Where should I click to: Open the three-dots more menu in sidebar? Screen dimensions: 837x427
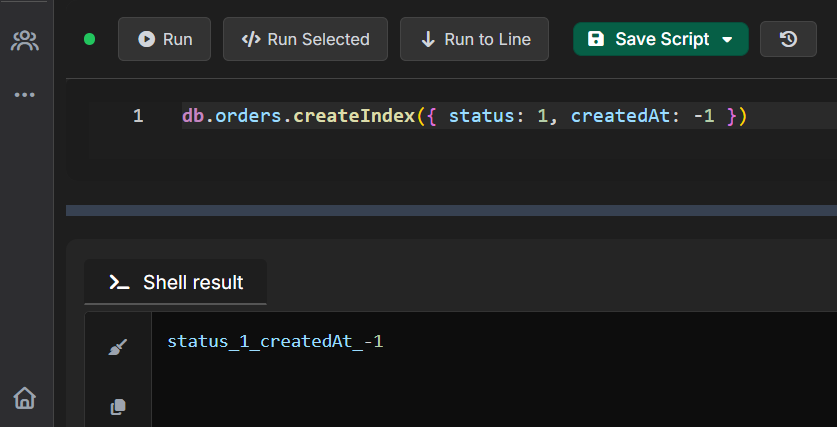[x=25, y=95]
